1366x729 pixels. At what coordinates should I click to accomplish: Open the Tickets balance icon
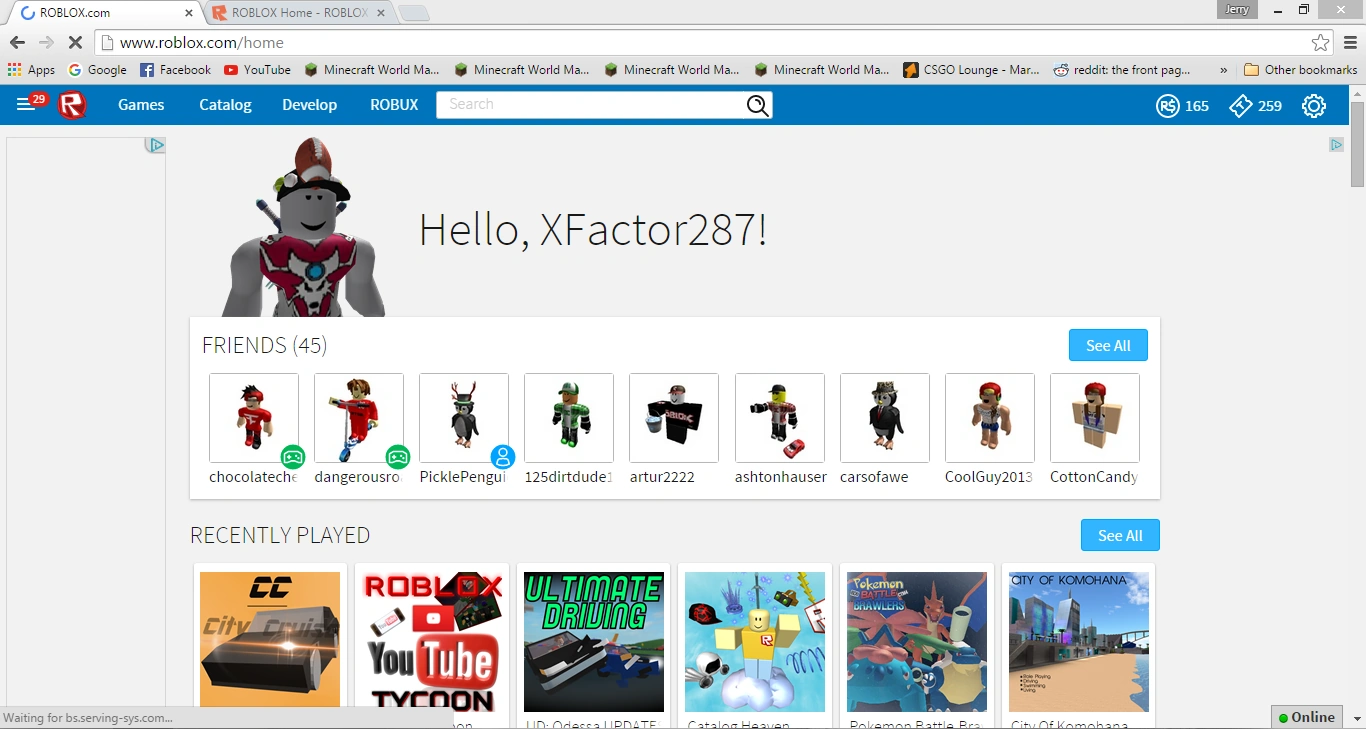[1241, 106]
